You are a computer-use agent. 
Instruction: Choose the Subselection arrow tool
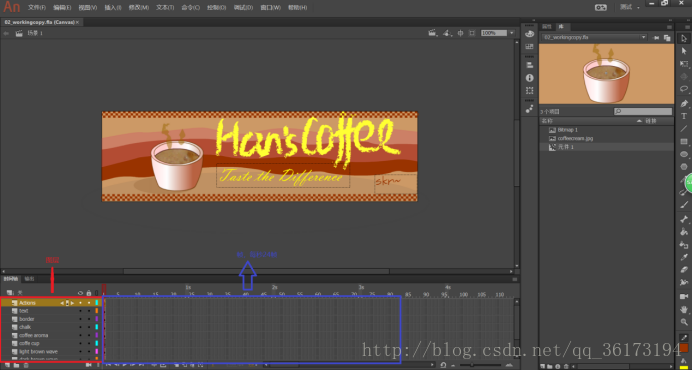[684, 51]
